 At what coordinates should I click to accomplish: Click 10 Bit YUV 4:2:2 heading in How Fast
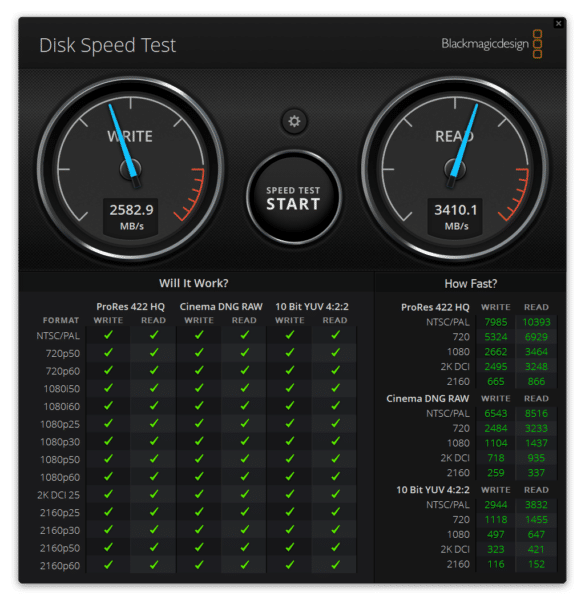[433, 490]
